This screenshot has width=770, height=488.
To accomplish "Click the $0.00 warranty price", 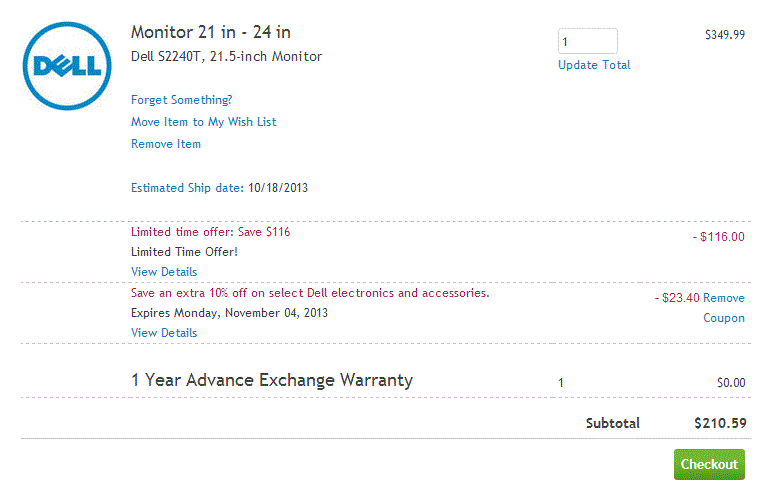I will (731, 382).
